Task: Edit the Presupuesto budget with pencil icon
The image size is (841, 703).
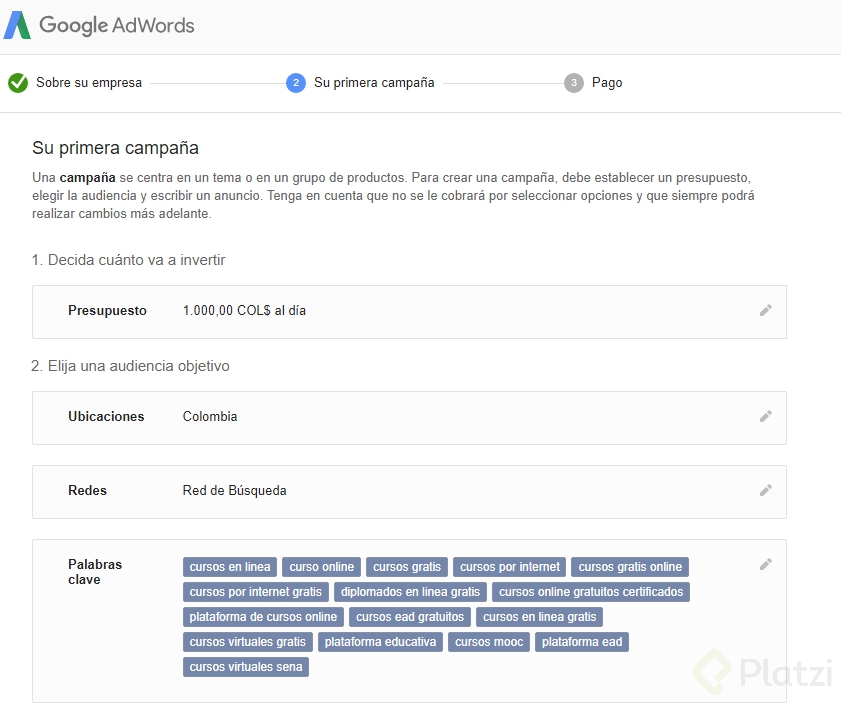Action: pos(766,310)
